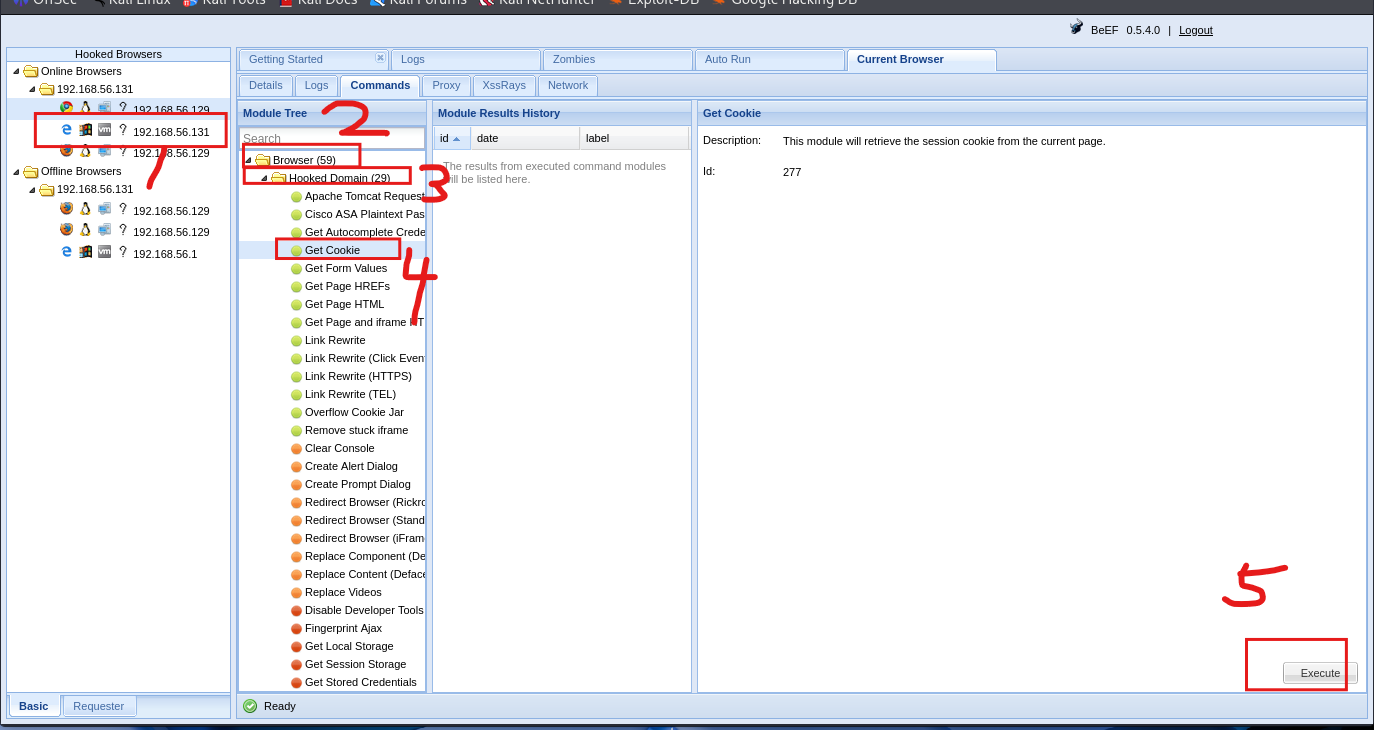Viewport: 1374px width, 730px height.
Task: Select the Get Page HTML module
Action: pyautogui.click(x=344, y=304)
